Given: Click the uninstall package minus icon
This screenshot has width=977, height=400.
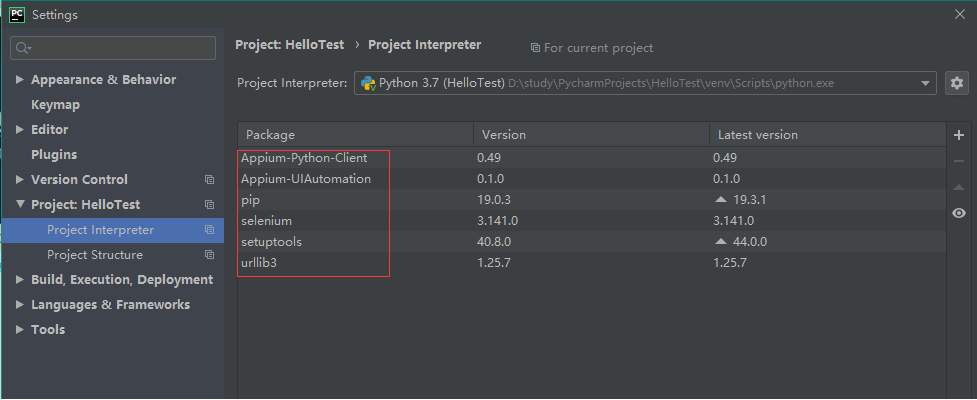Looking at the screenshot, I should pyautogui.click(x=958, y=161).
